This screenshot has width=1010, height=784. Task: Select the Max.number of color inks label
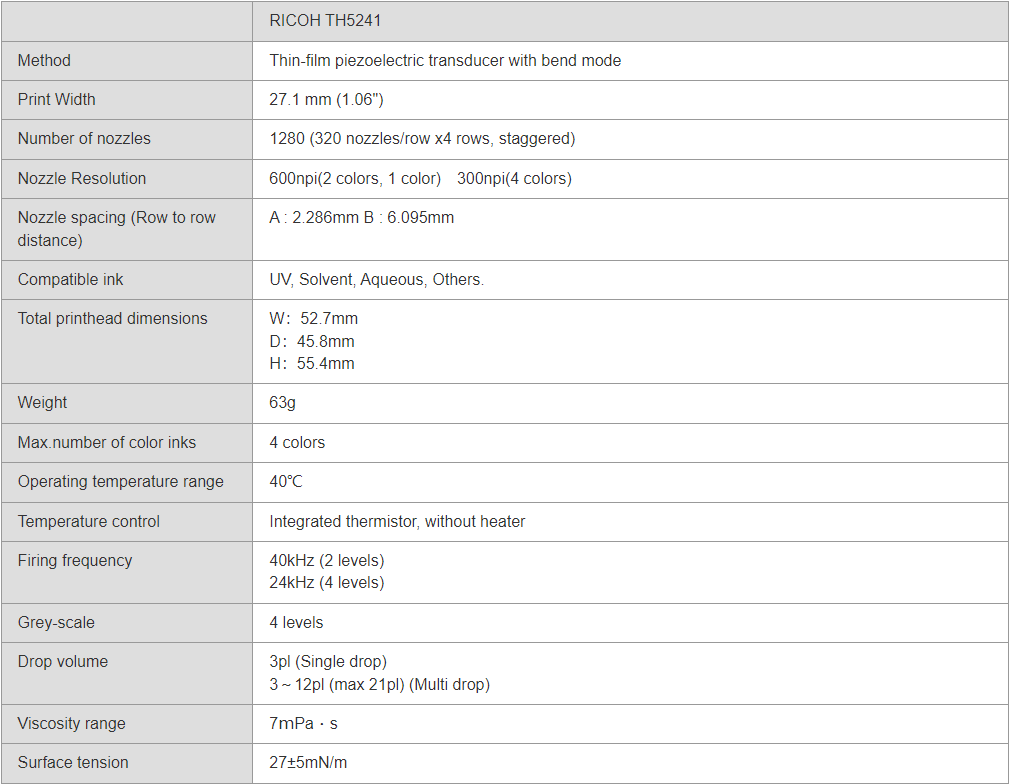click(x=106, y=443)
